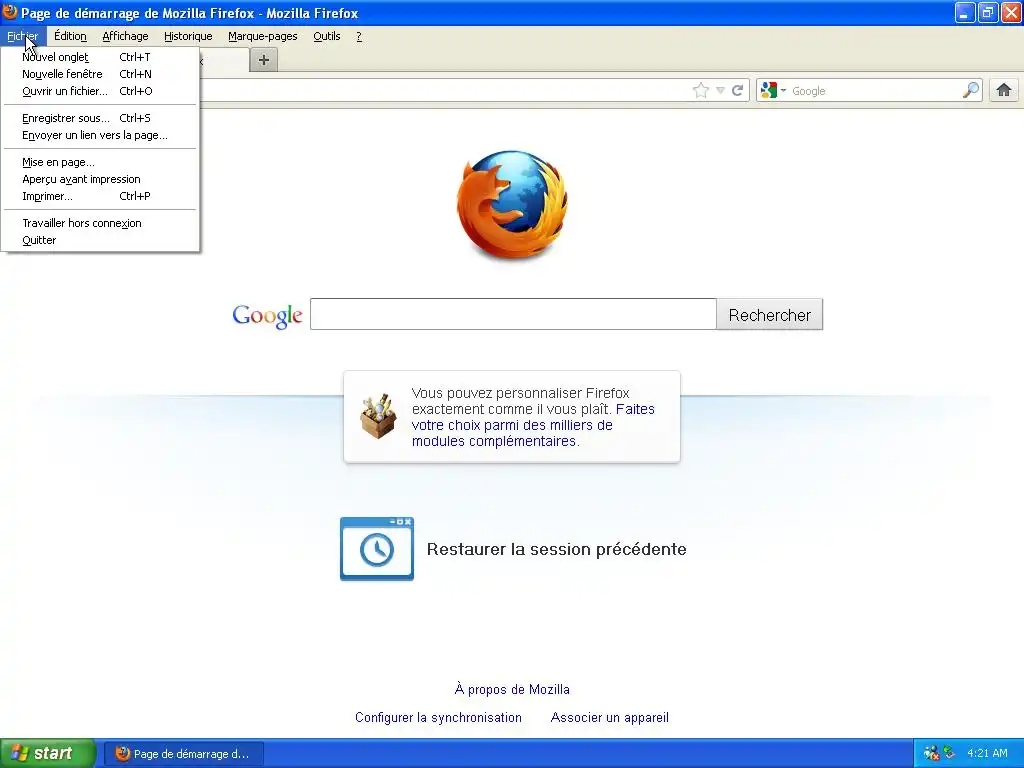Click Associer un appareil link
The image size is (1024, 768).
pyautogui.click(x=609, y=717)
